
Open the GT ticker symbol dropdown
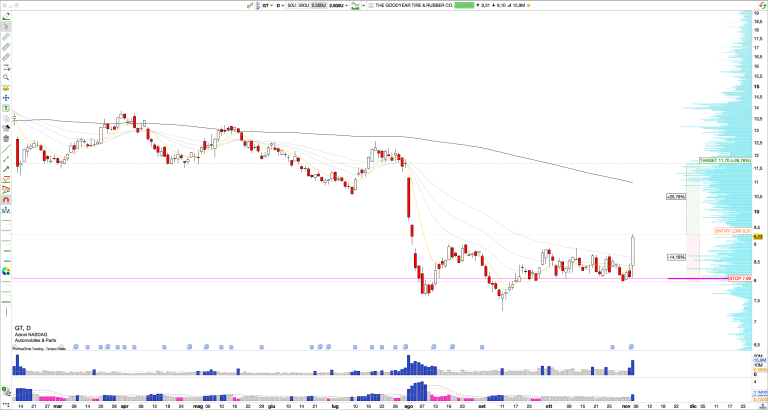click(267, 6)
